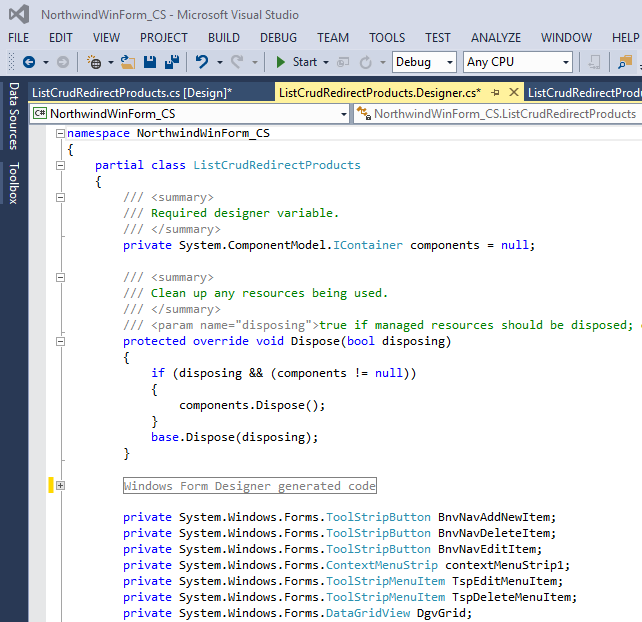Image resolution: width=642 pixels, height=622 pixels.
Task: Open the NorthwindWinForm_CS project scope dropdown
Action: tap(189, 113)
